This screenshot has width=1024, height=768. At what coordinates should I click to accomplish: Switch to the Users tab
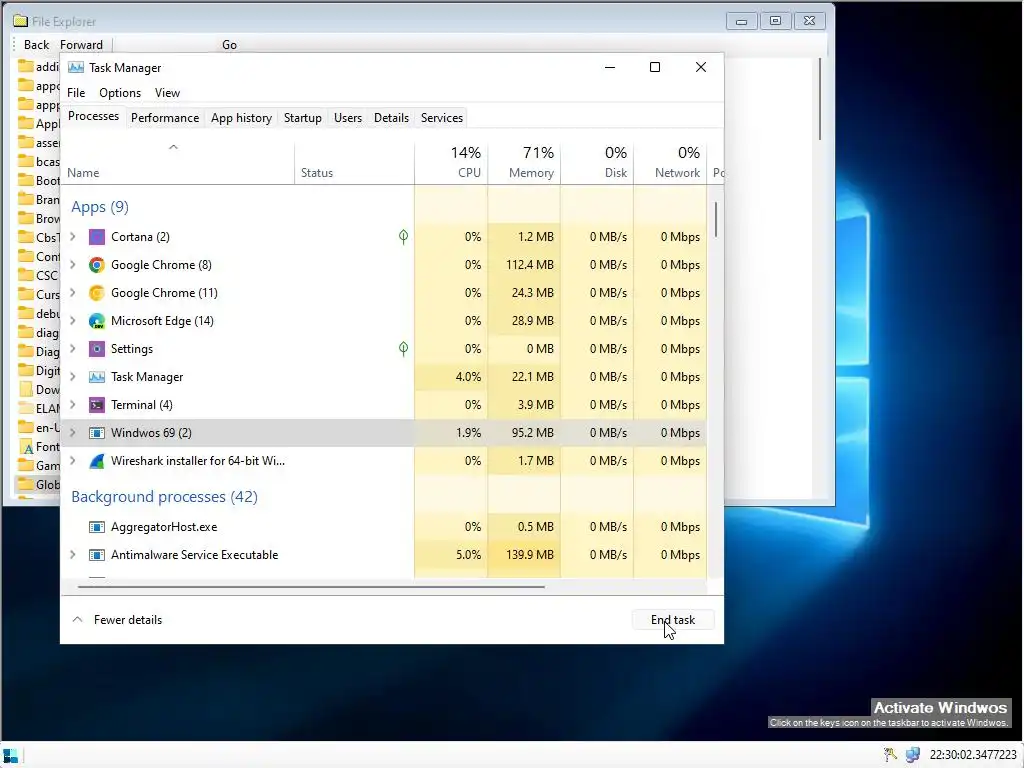click(347, 118)
